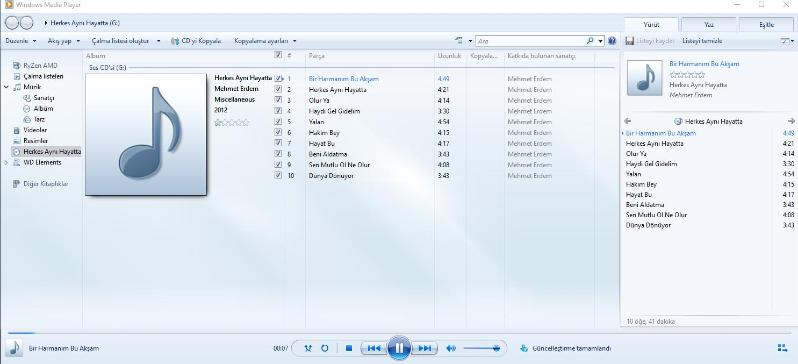
Task: Open the Akış yap dropdown menu
Action: 64,41
